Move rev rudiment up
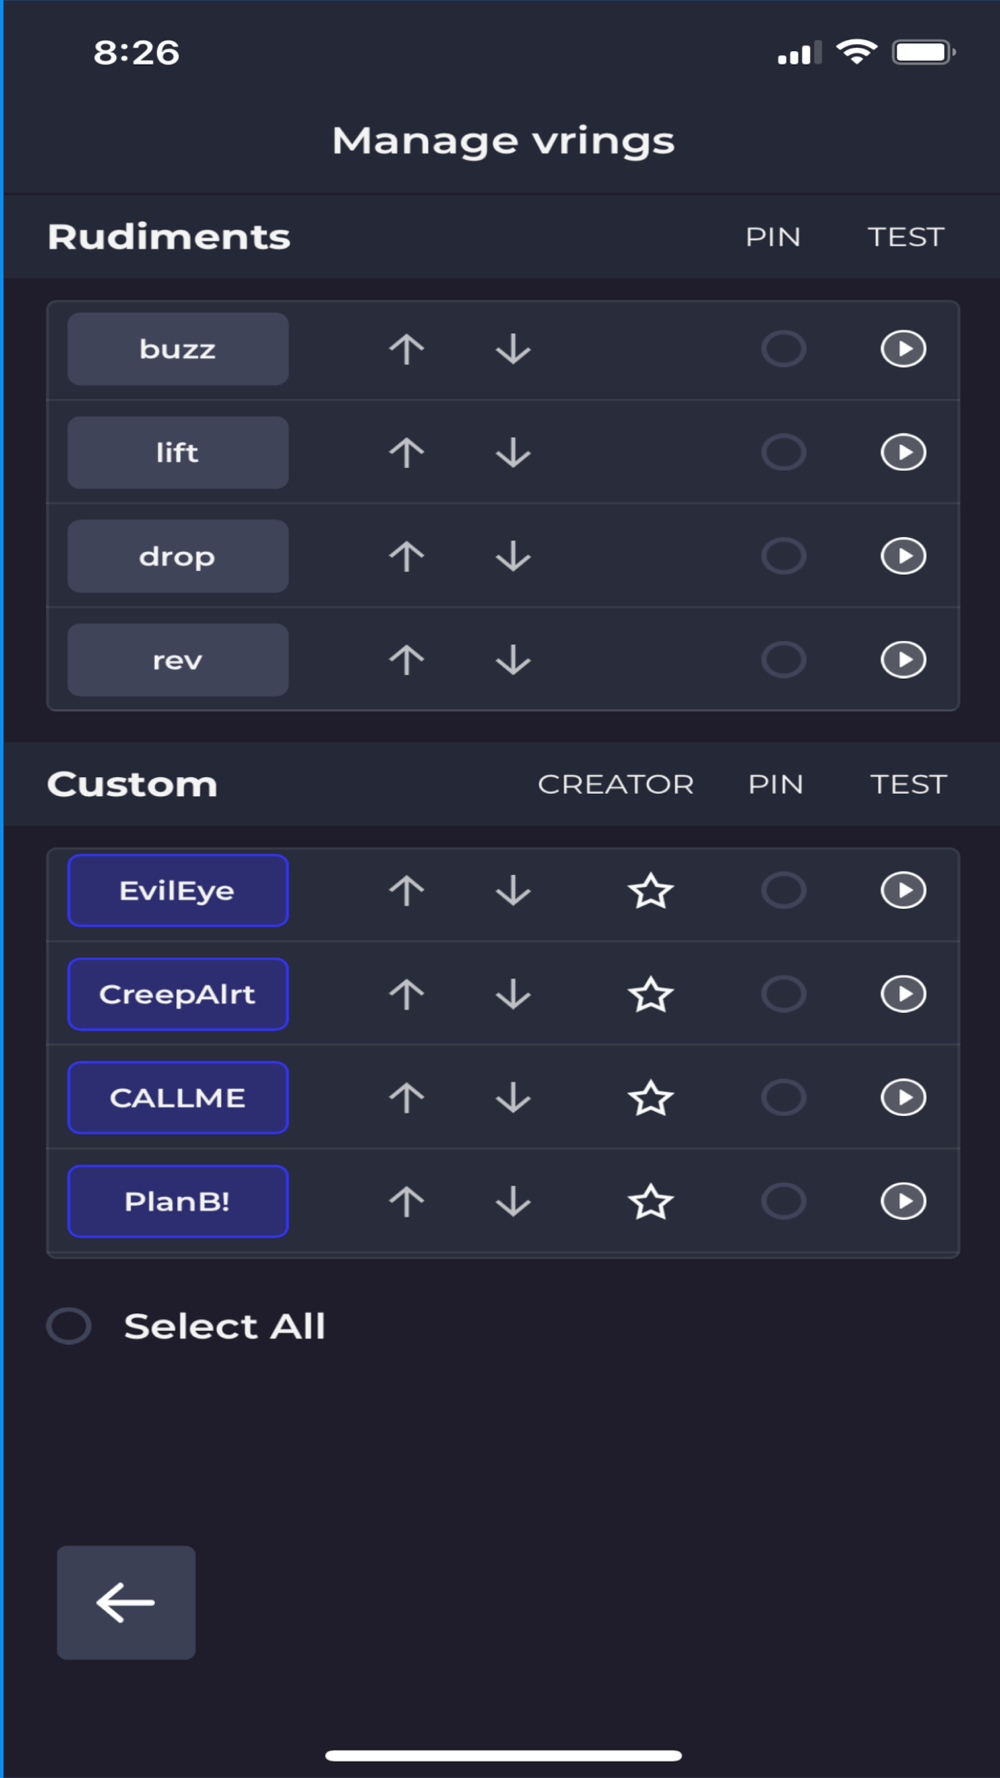Screen dimensions: 1000x1778 [x=406, y=660]
